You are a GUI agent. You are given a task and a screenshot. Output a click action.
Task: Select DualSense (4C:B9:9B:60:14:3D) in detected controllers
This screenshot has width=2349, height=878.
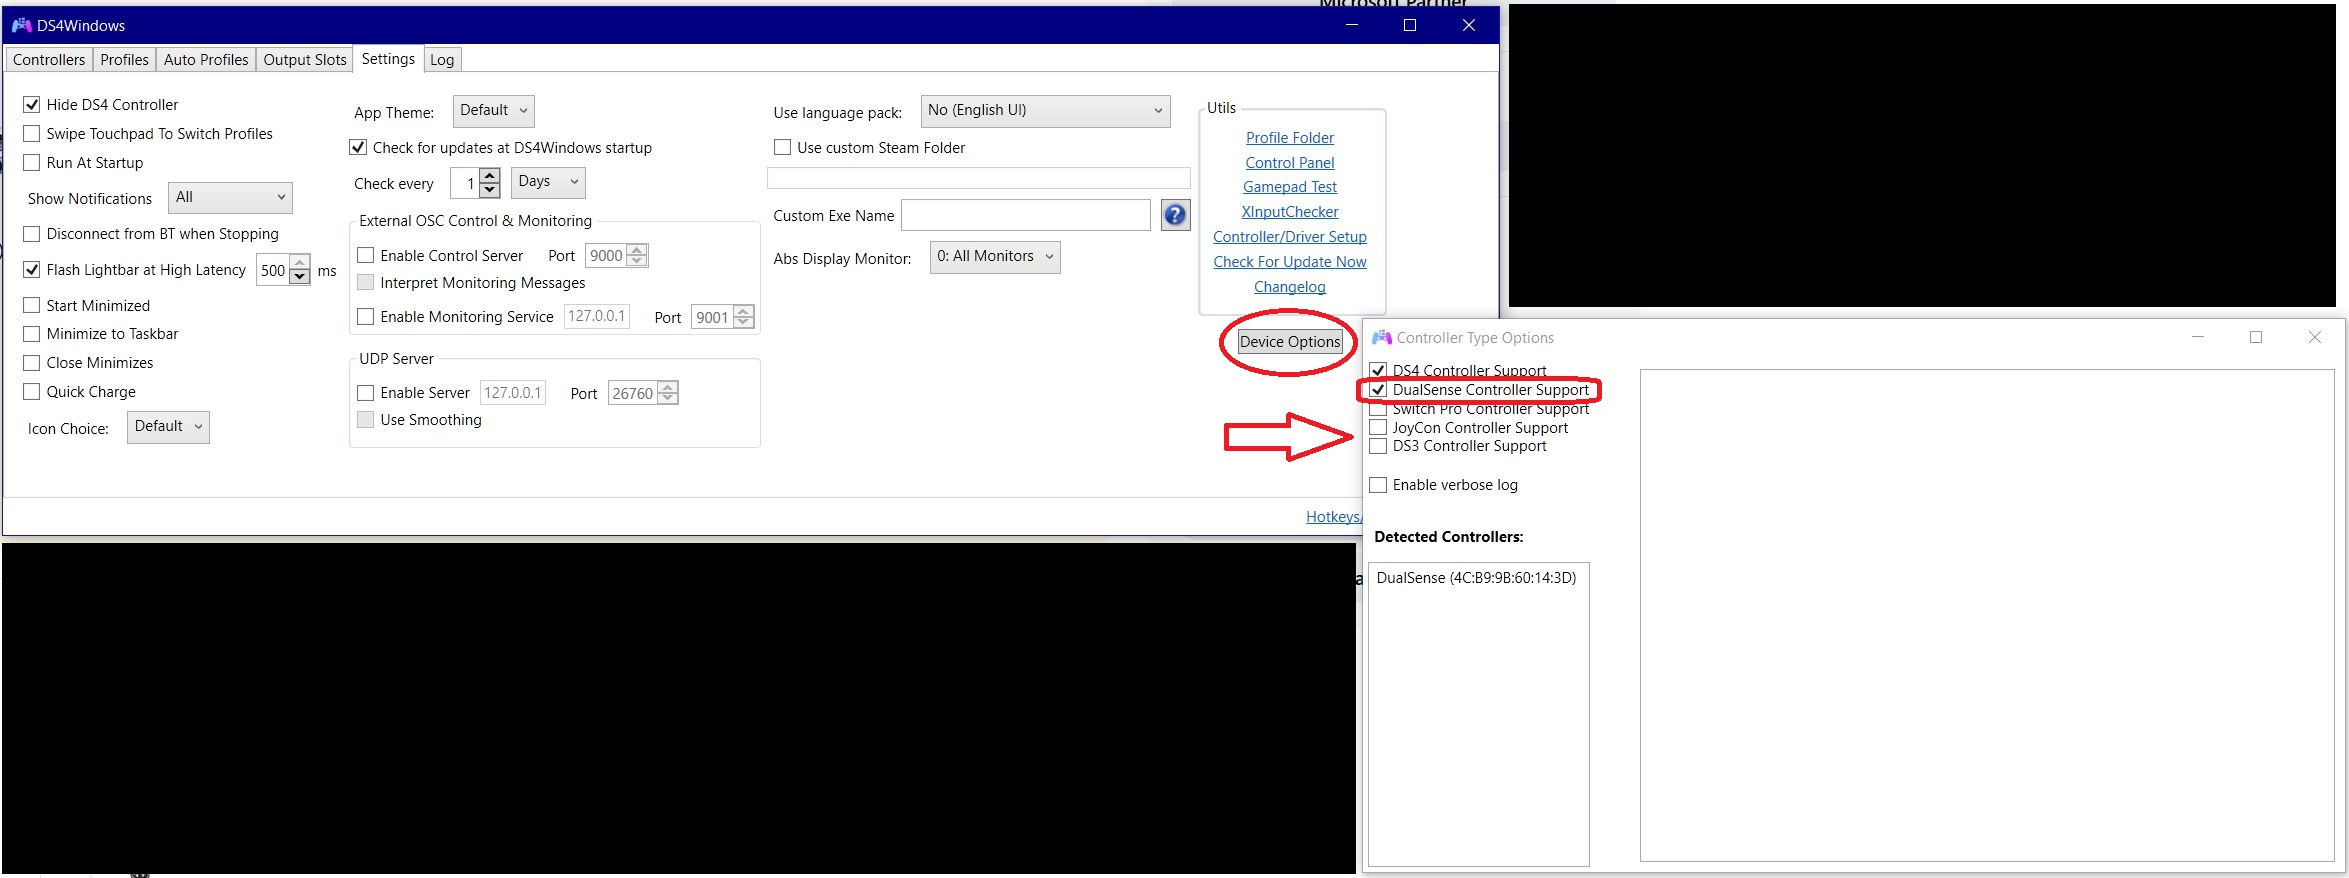[x=1477, y=578]
